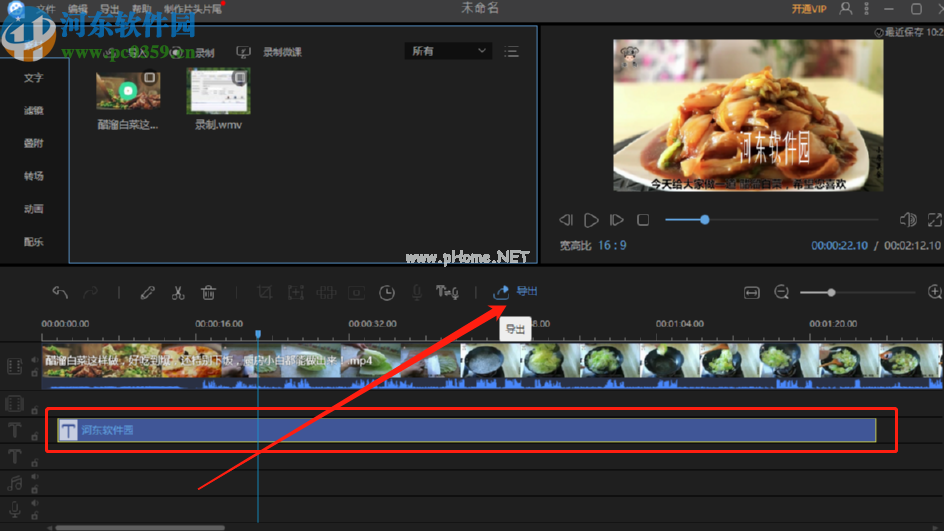
Task: Lock the music track
Action: pos(35,489)
